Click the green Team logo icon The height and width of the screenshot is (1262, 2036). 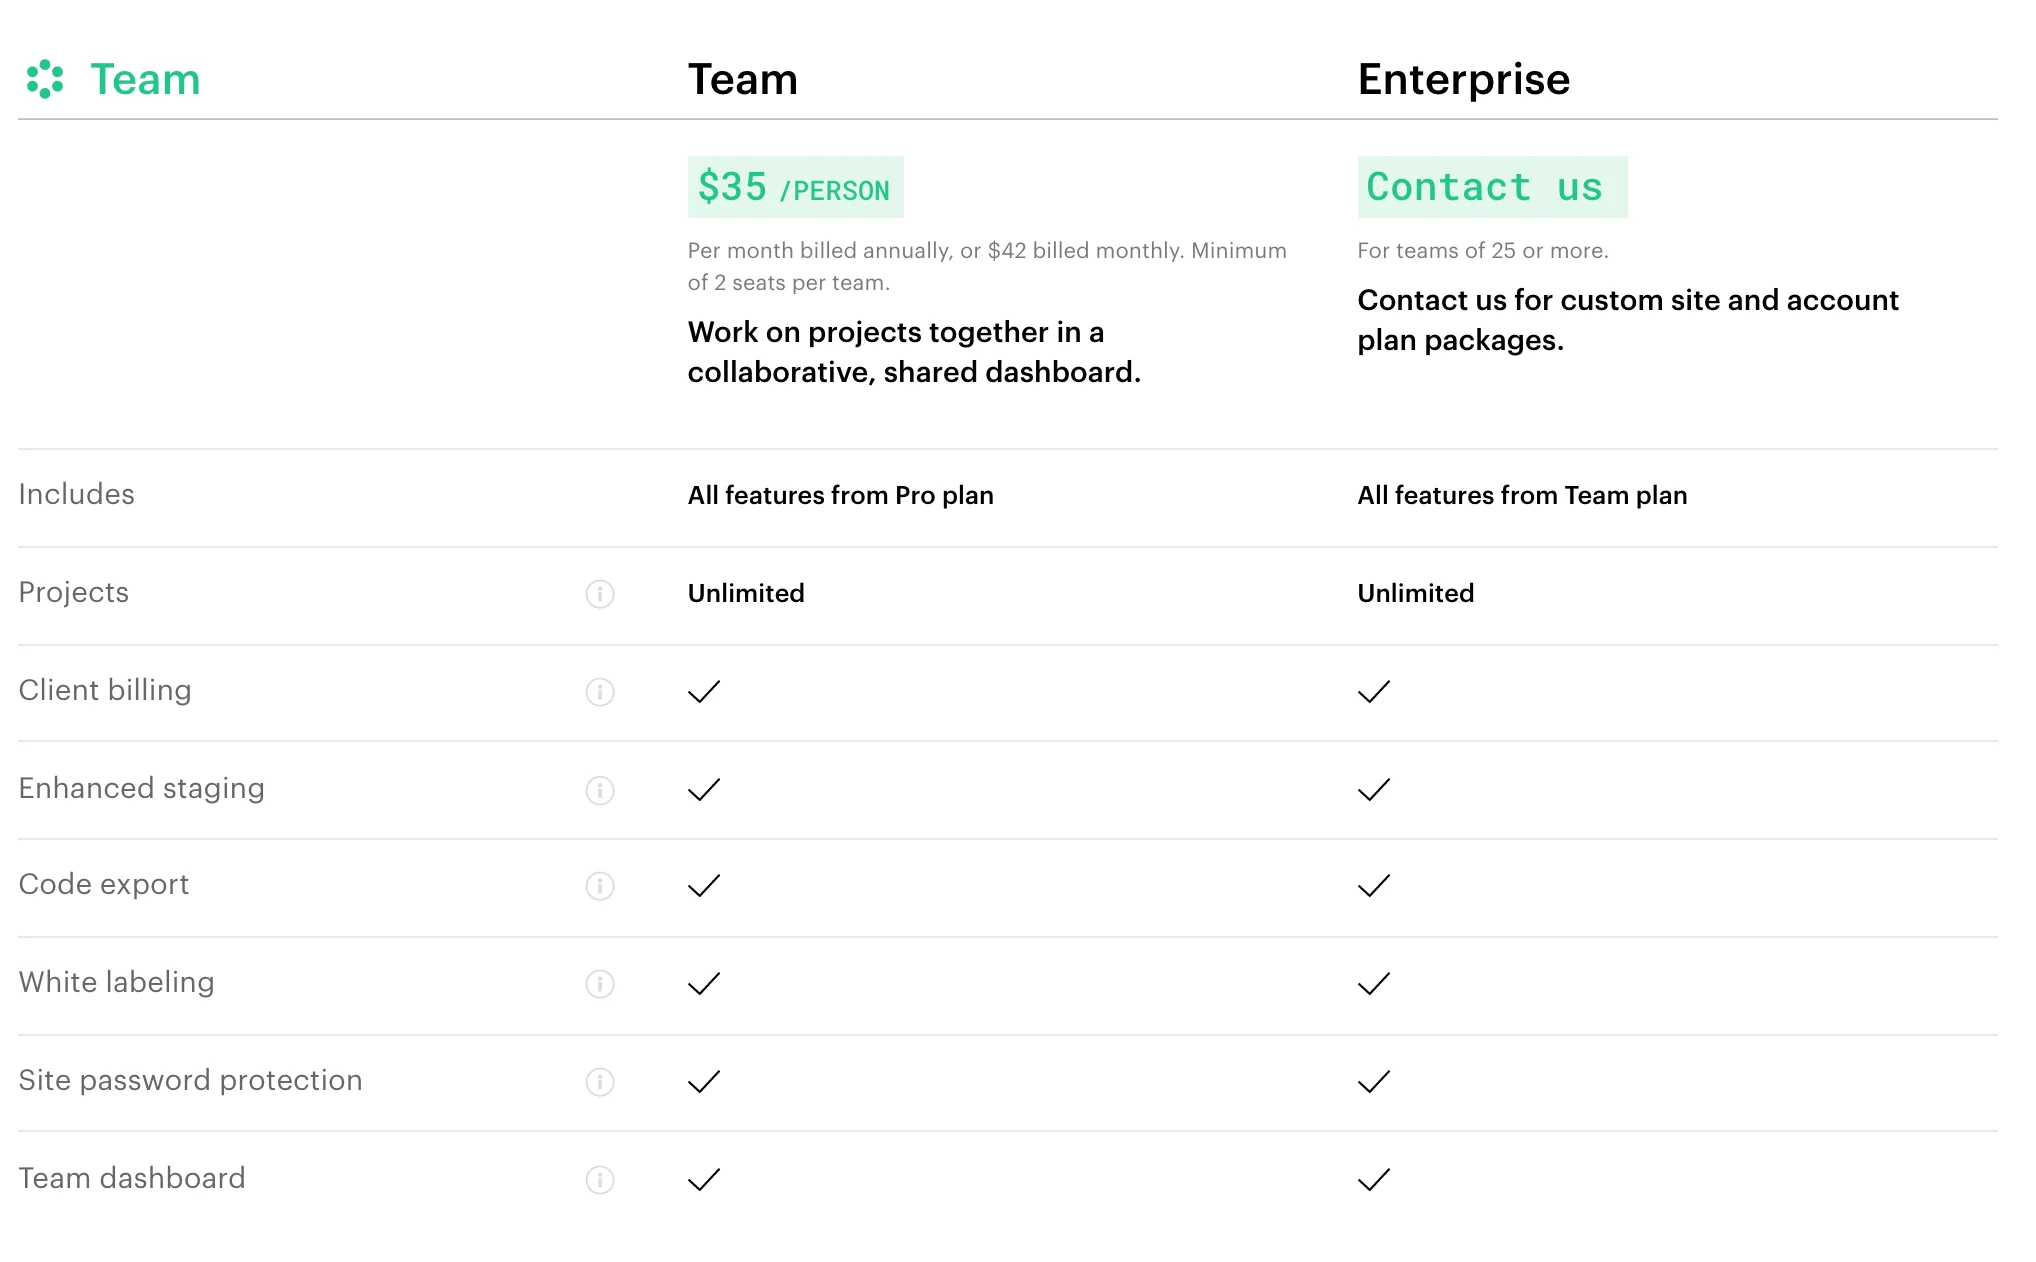pyautogui.click(x=45, y=79)
